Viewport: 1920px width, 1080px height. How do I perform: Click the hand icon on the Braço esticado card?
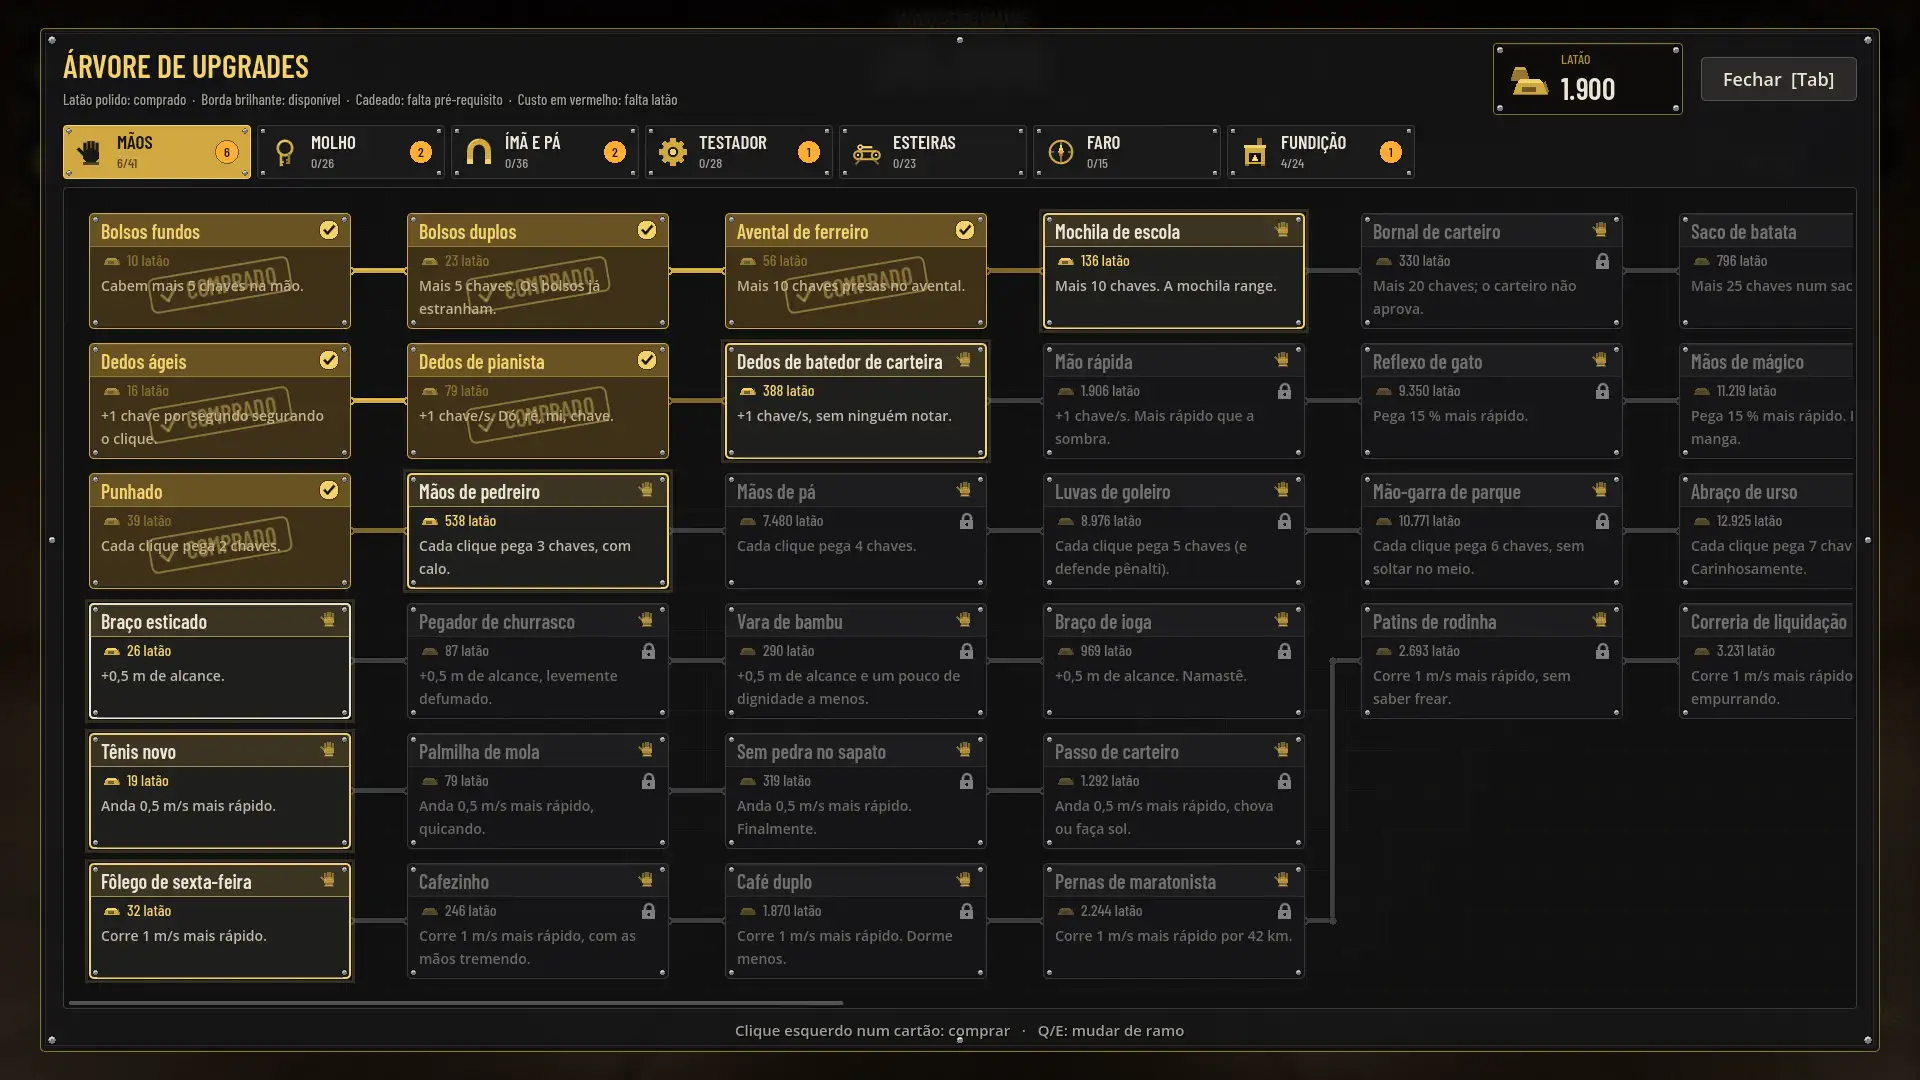[328, 620]
